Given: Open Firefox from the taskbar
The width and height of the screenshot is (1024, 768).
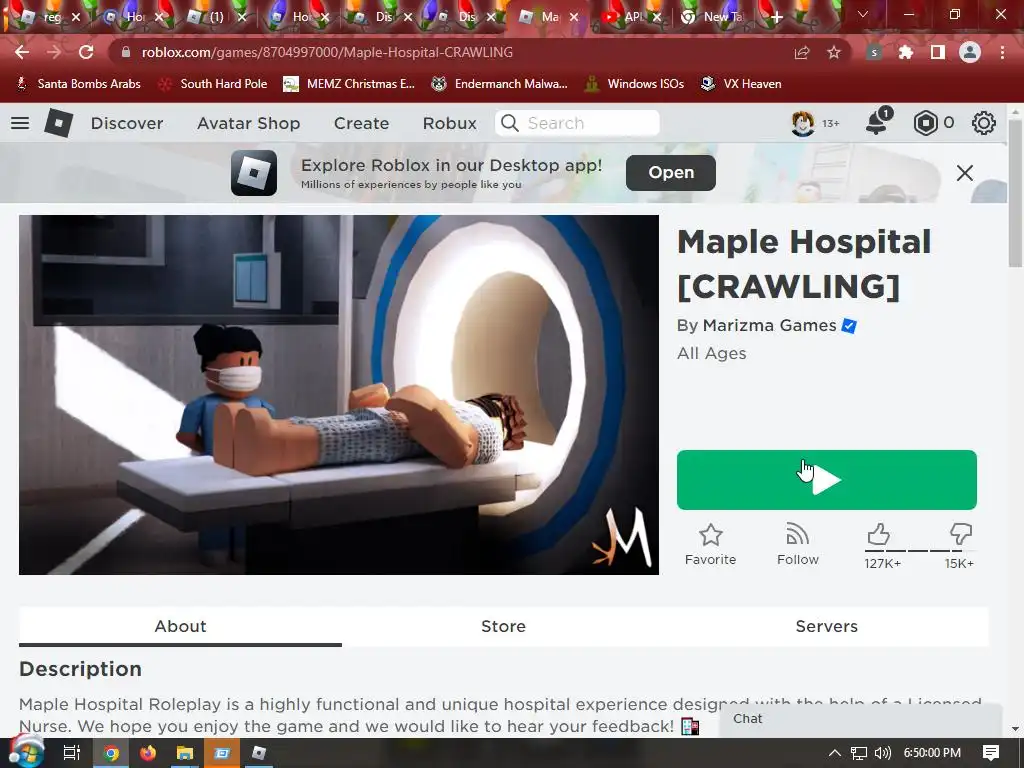Looking at the screenshot, I should (x=148, y=753).
